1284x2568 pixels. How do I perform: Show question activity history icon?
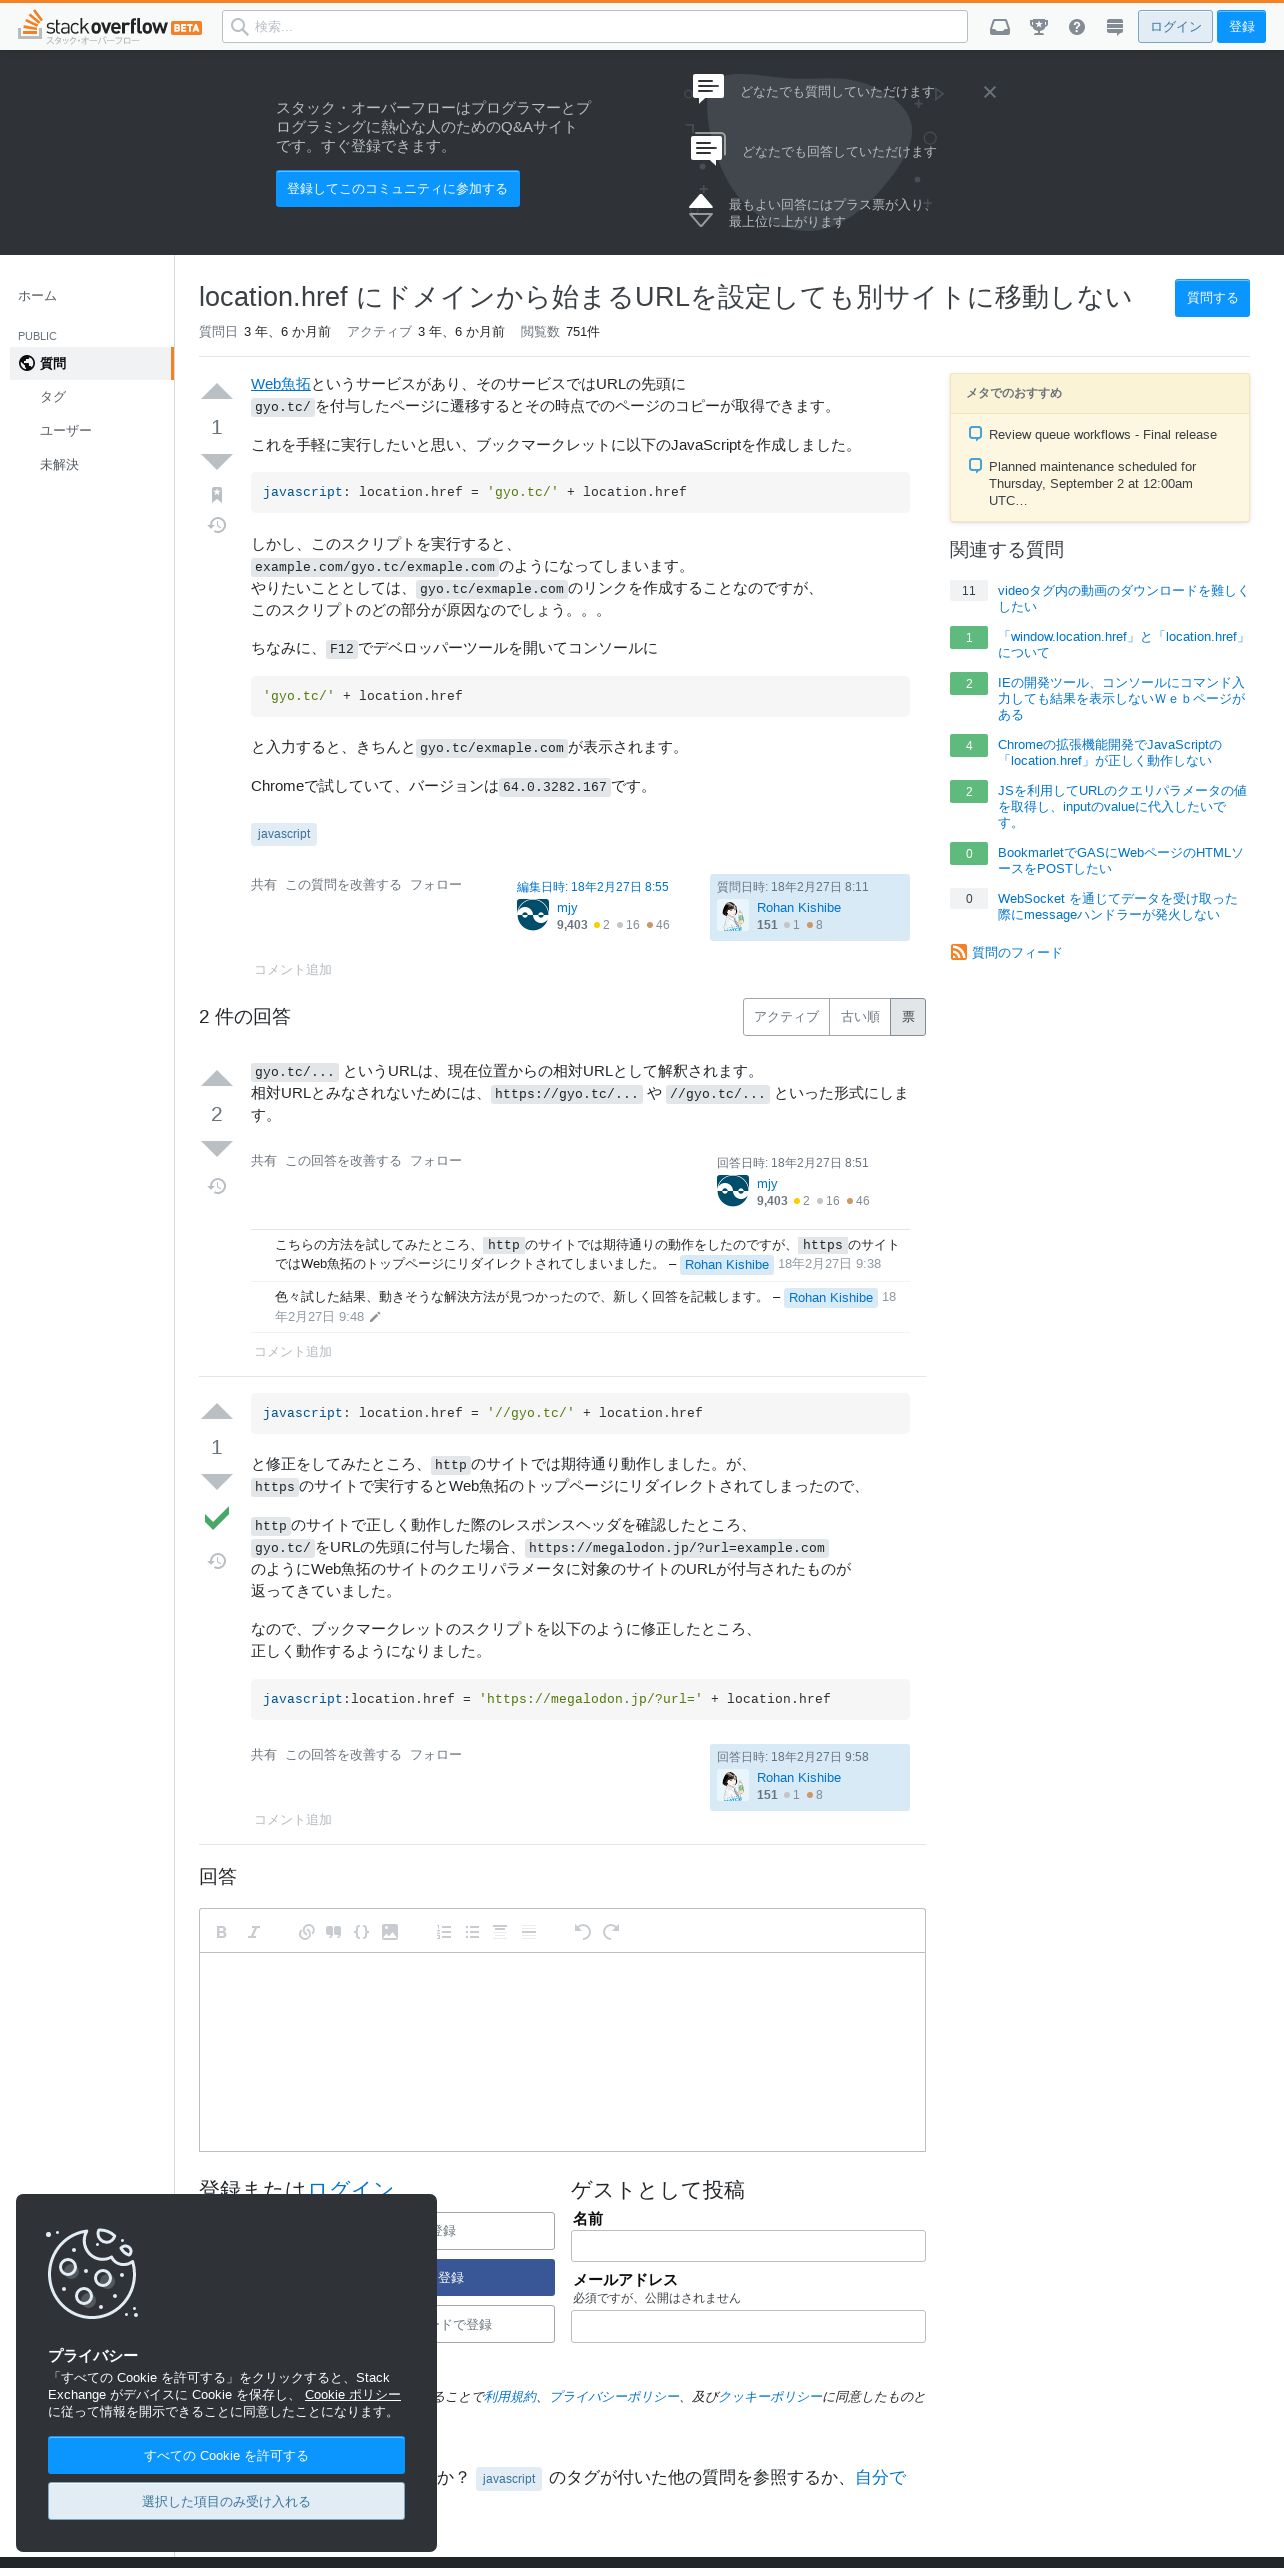point(217,525)
